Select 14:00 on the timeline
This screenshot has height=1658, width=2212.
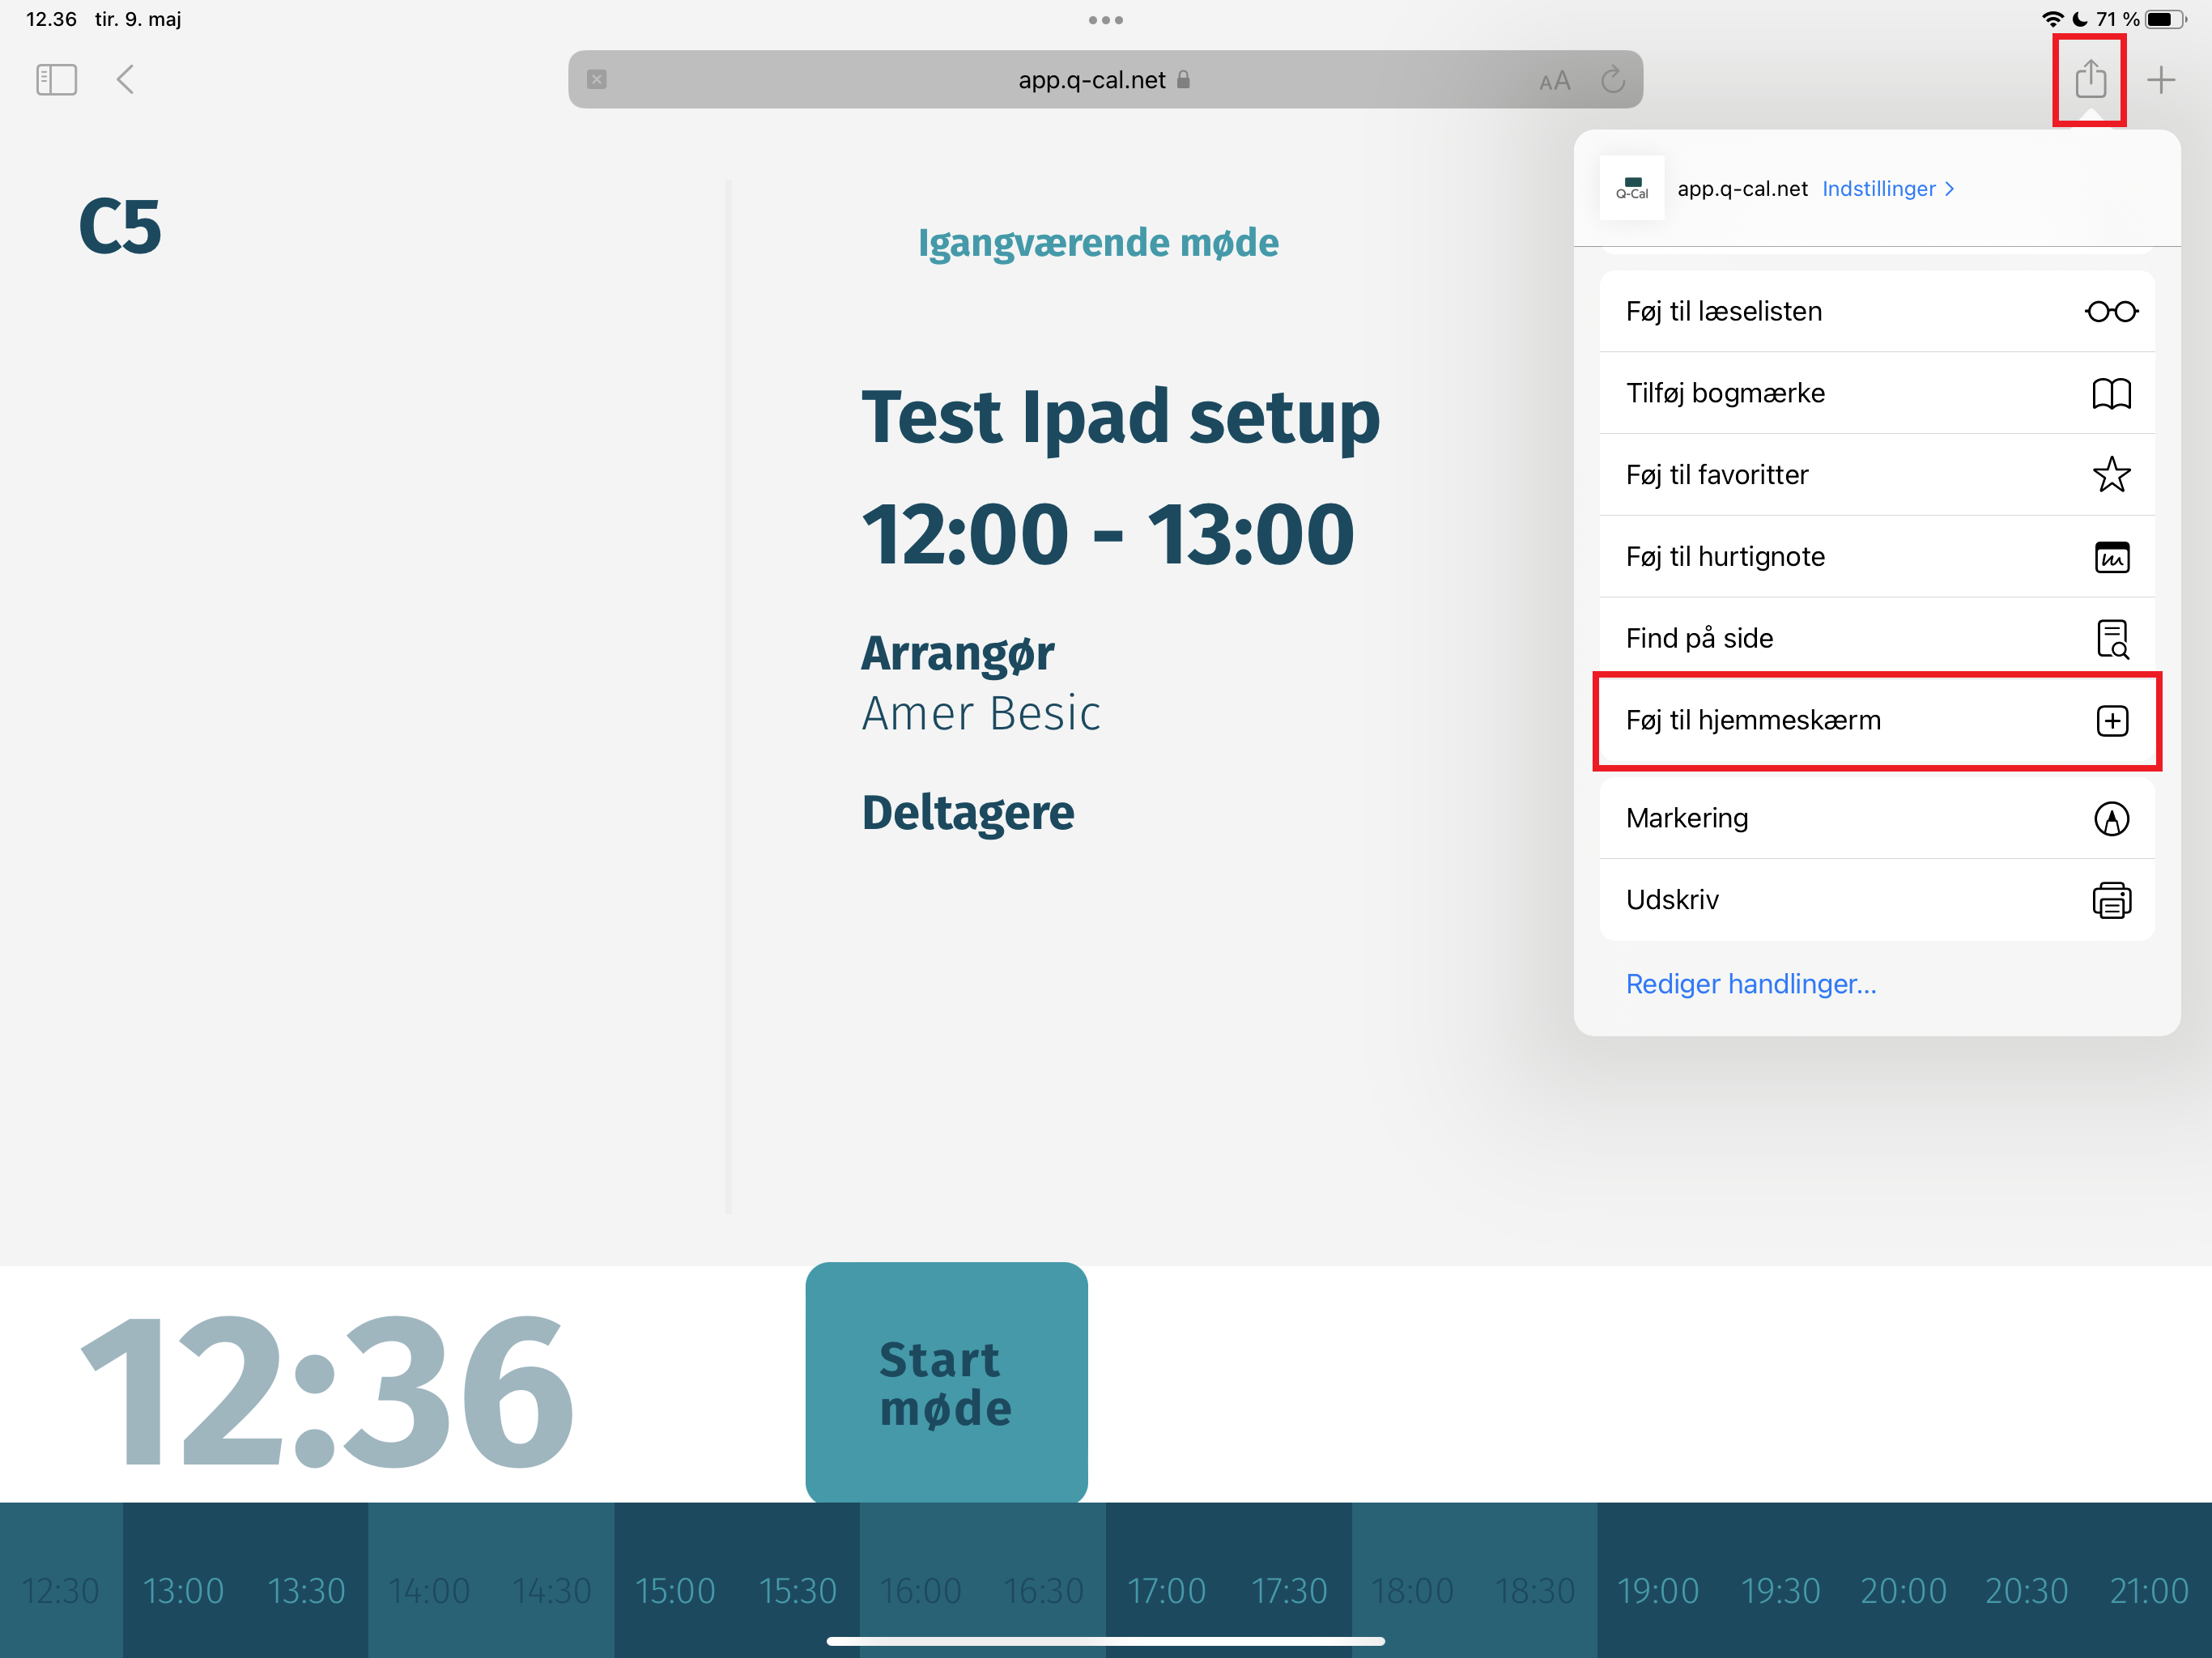pyautogui.click(x=429, y=1591)
